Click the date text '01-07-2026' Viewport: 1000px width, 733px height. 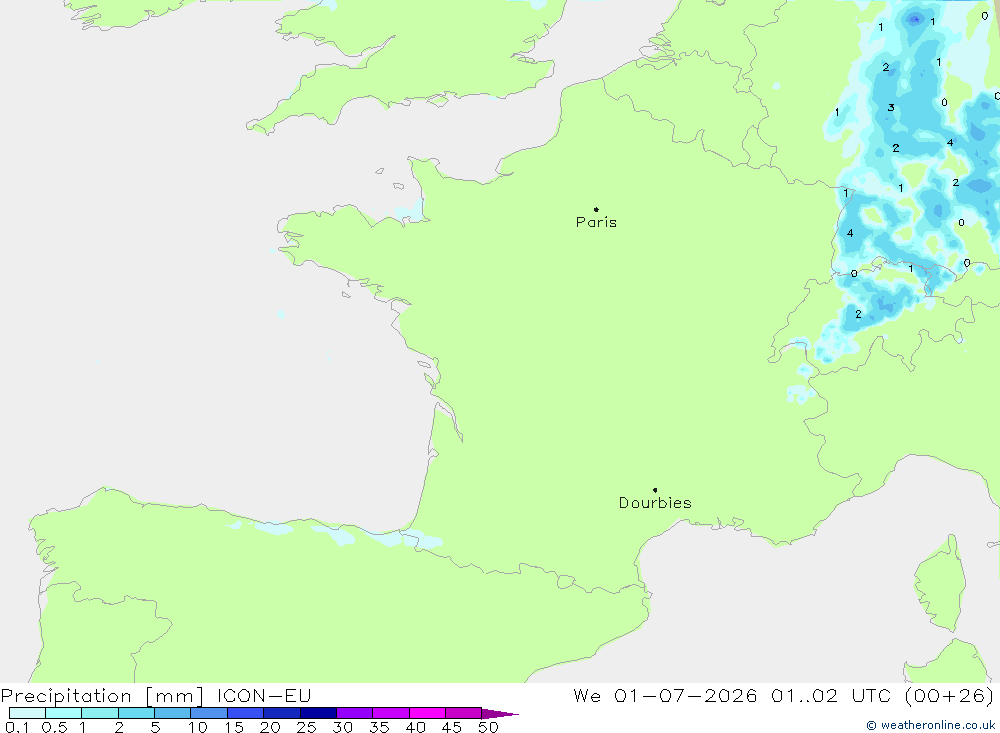click(686, 695)
